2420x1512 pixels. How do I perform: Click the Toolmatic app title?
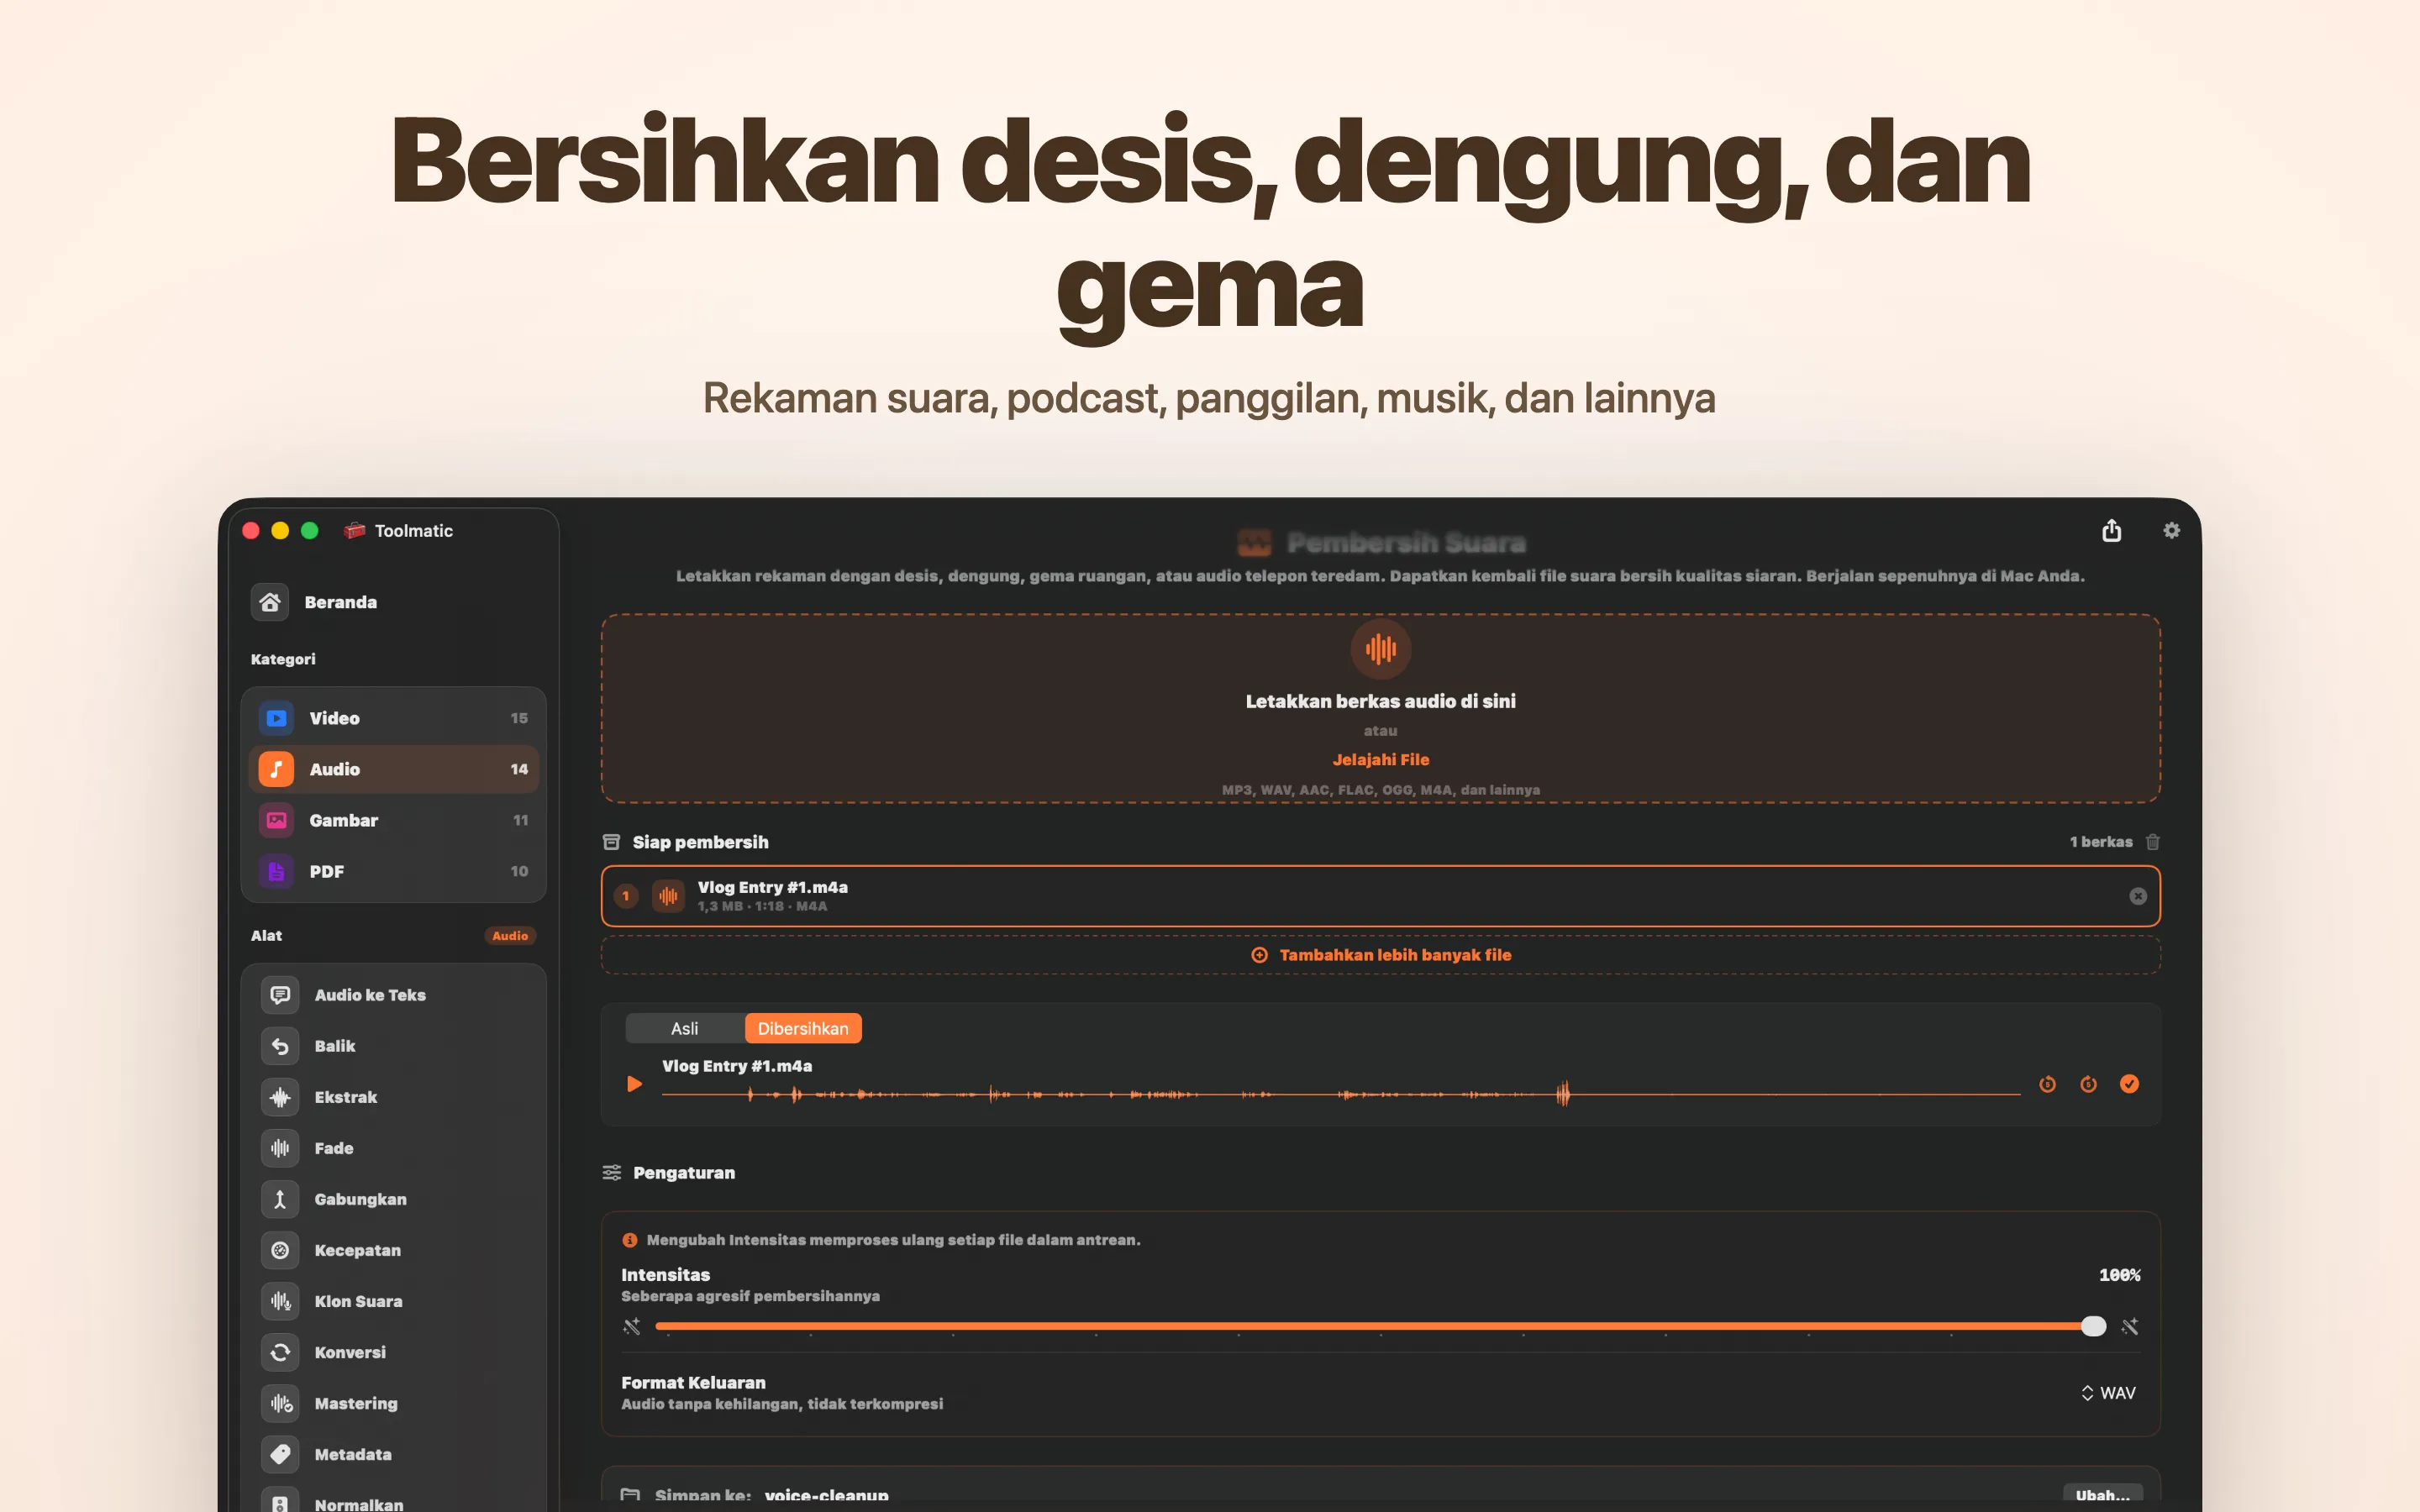click(413, 531)
